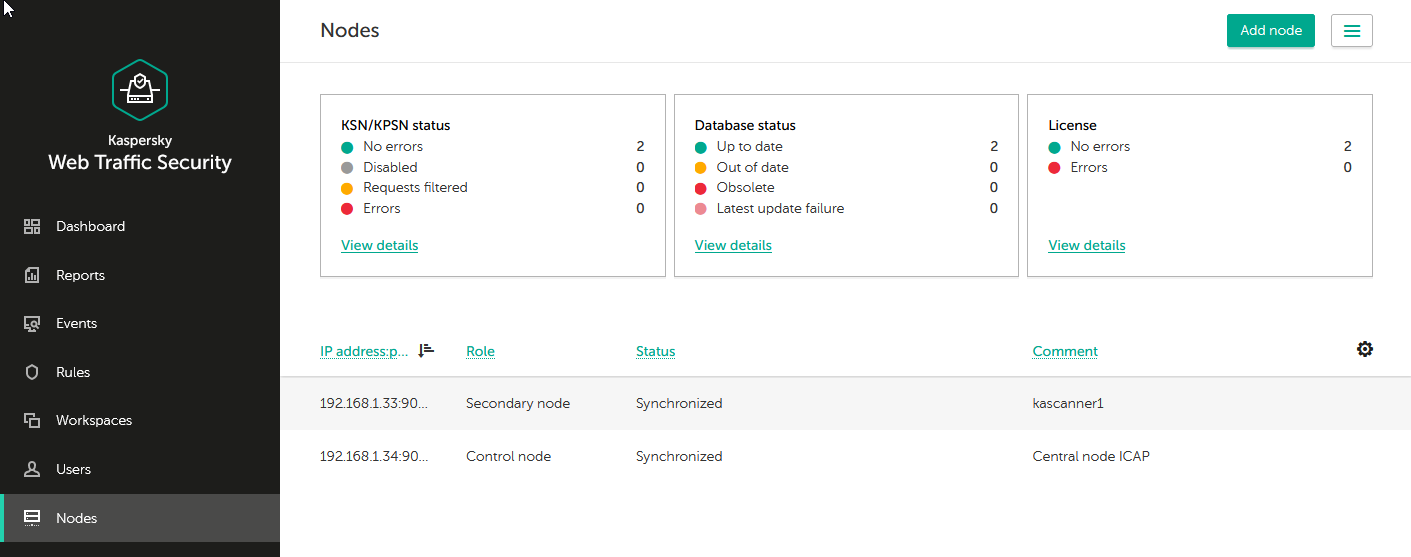The width and height of the screenshot is (1411, 557).
Task: Click View details in License card
Action: point(1086,246)
